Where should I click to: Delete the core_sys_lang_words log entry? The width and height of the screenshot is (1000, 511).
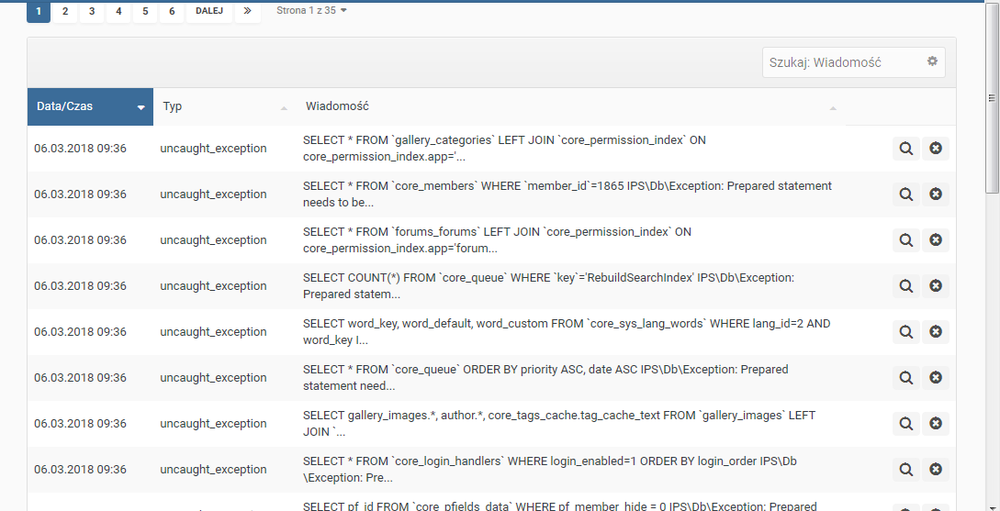point(936,332)
